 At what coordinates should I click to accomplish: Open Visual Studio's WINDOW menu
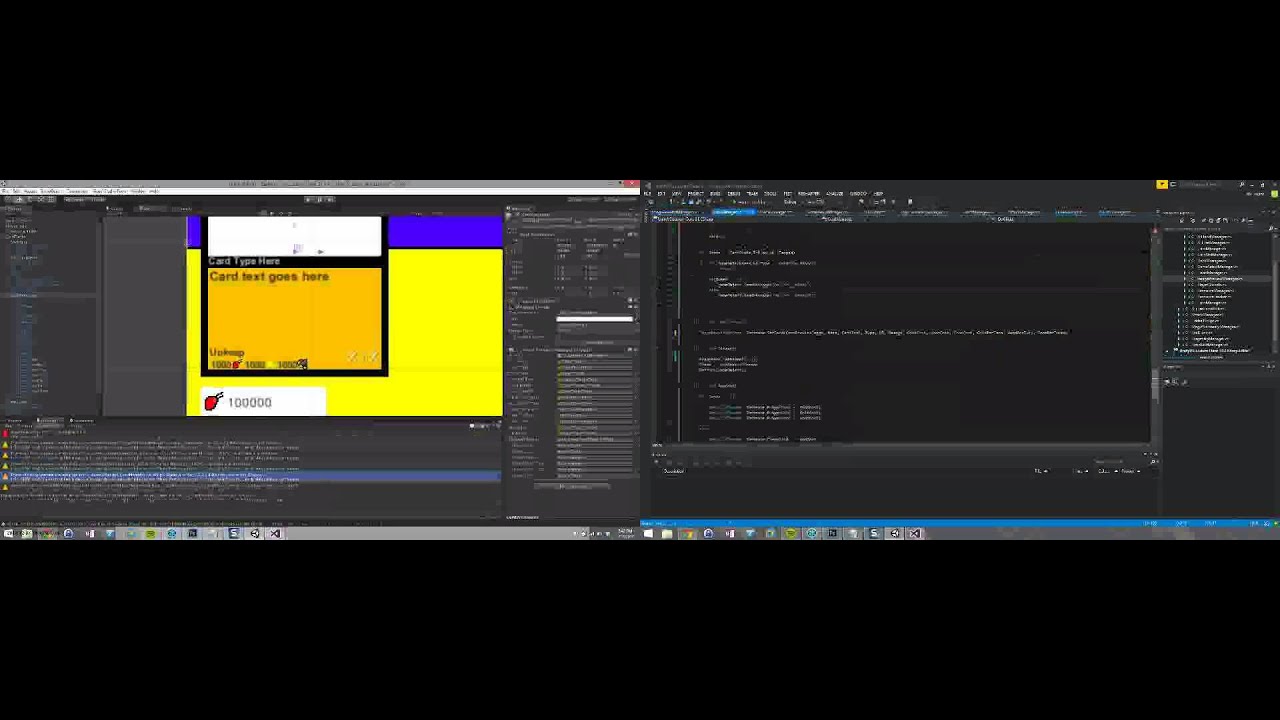tap(858, 193)
